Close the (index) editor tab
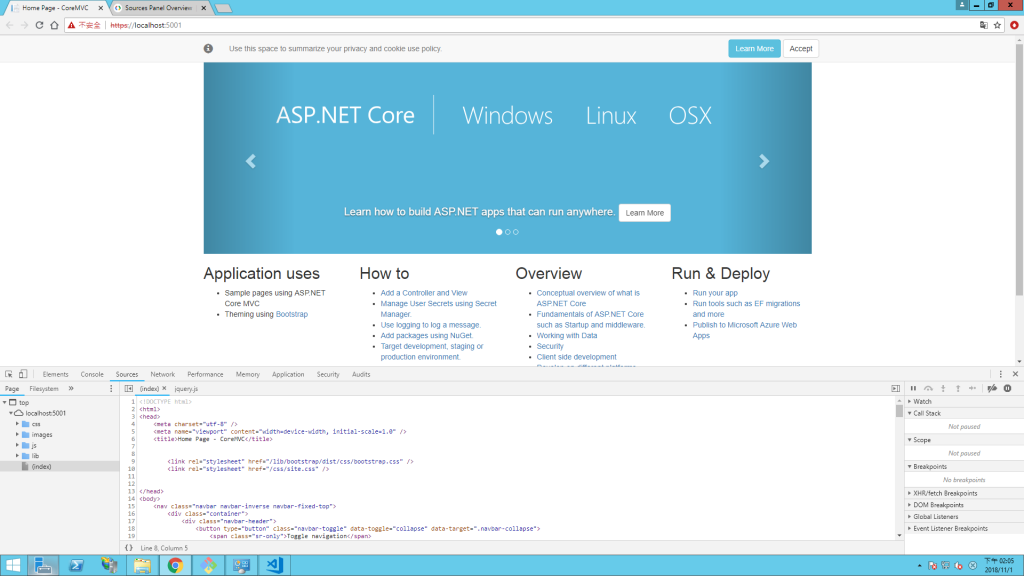The image size is (1024, 576). pyautogui.click(x=164, y=389)
